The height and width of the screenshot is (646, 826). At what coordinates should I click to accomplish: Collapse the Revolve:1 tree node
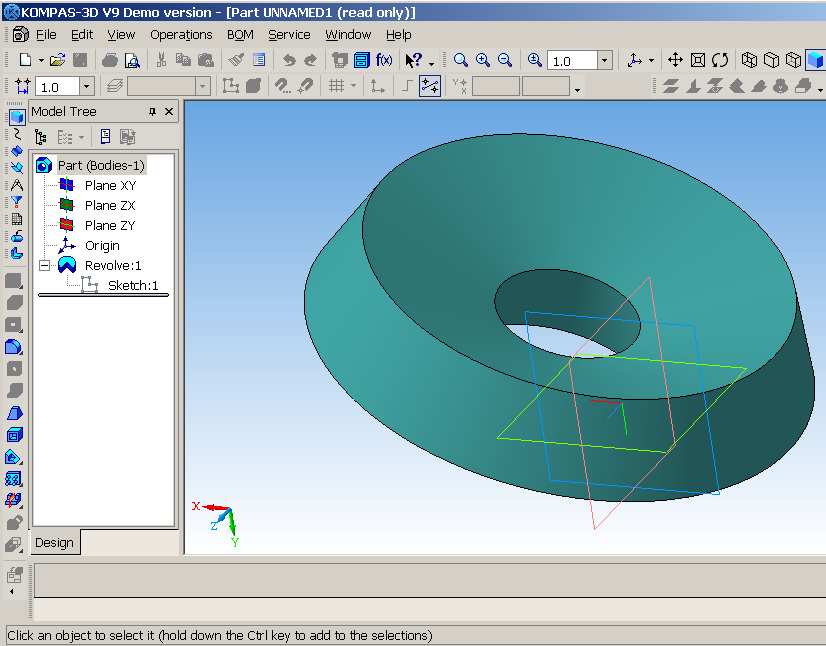pos(45,266)
